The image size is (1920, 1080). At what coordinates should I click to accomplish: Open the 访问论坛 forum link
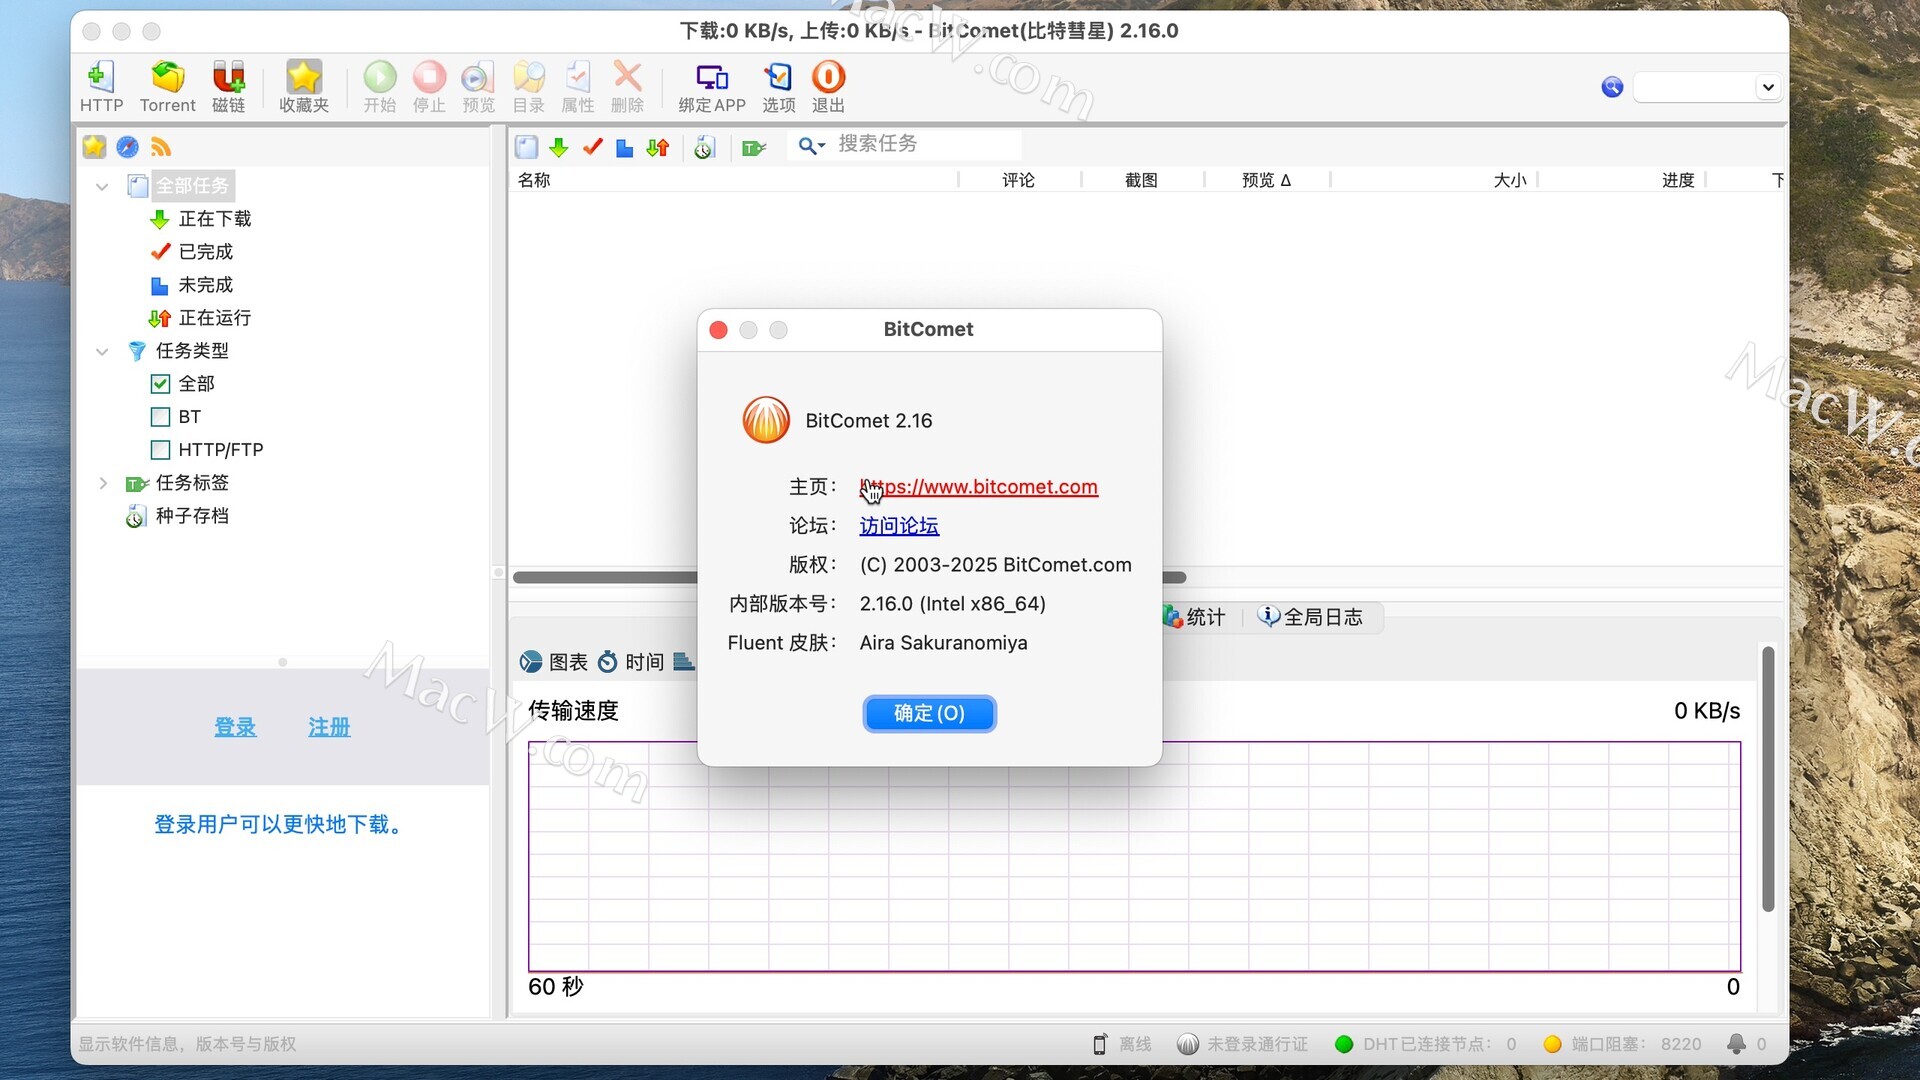899,526
